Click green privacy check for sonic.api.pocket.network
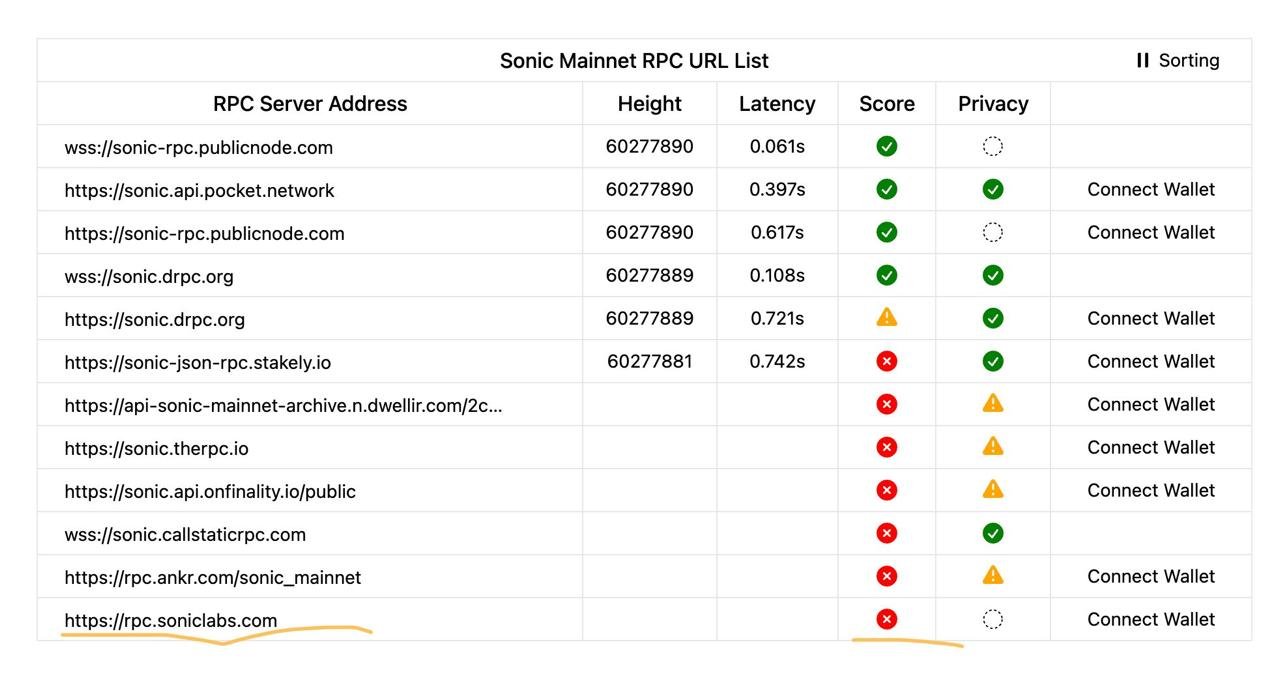Viewport: 1280px width, 674px height. 992,189
